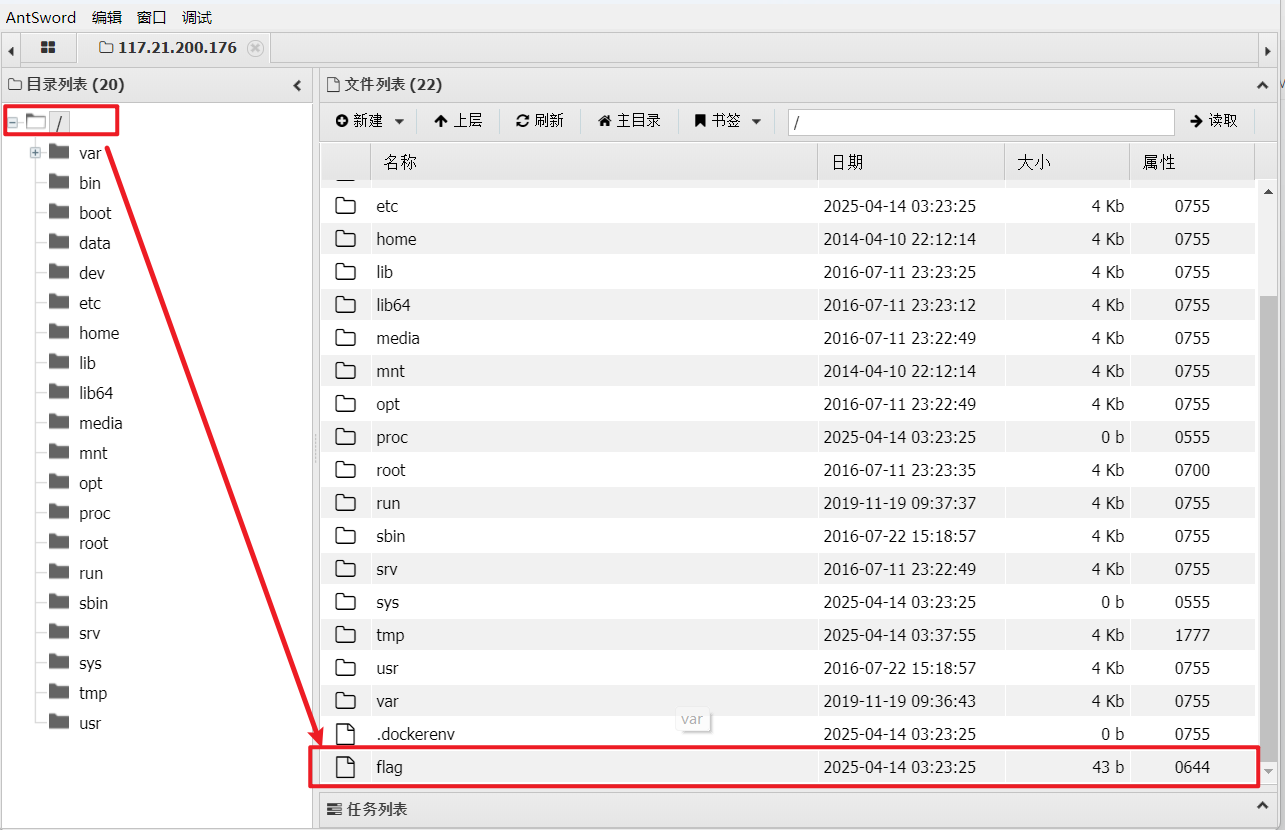Open the home grid tab icon
This screenshot has height=830, width=1285.
[47, 47]
